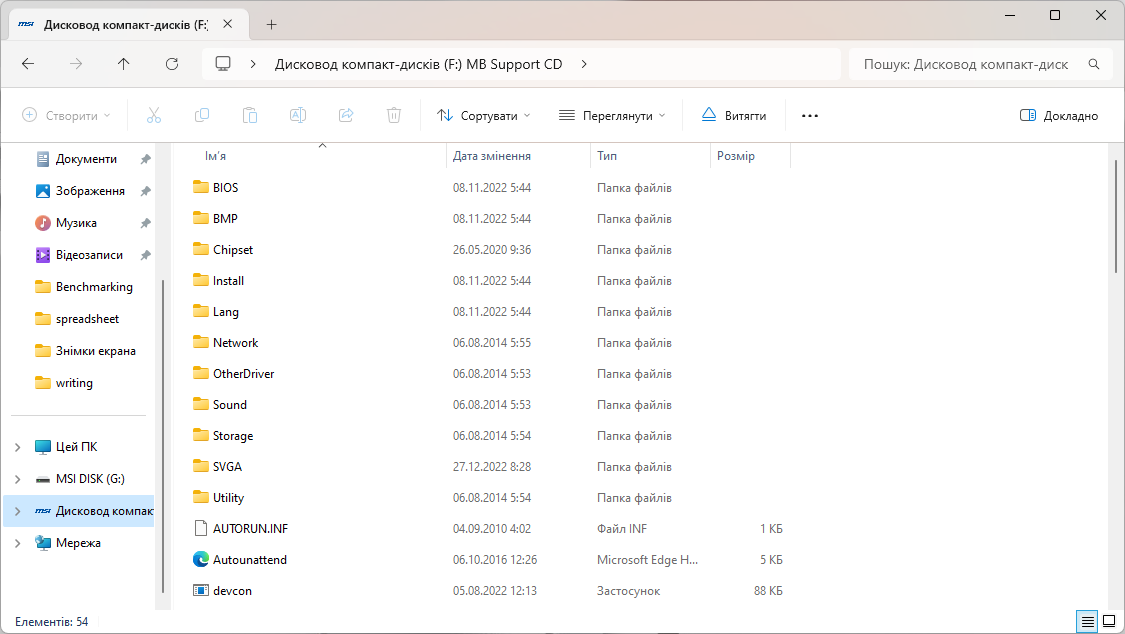Click the chevron after MB Support CD path
The height and width of the screenshot is (634, 1125).
click(x=584, y=64)
